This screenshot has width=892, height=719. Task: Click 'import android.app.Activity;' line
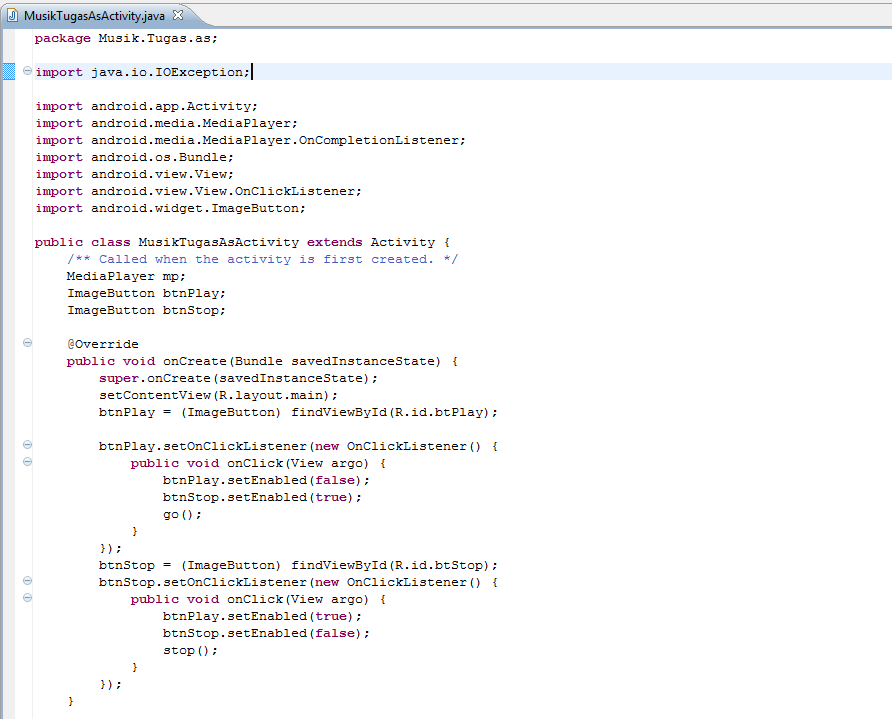click(146, 106)
